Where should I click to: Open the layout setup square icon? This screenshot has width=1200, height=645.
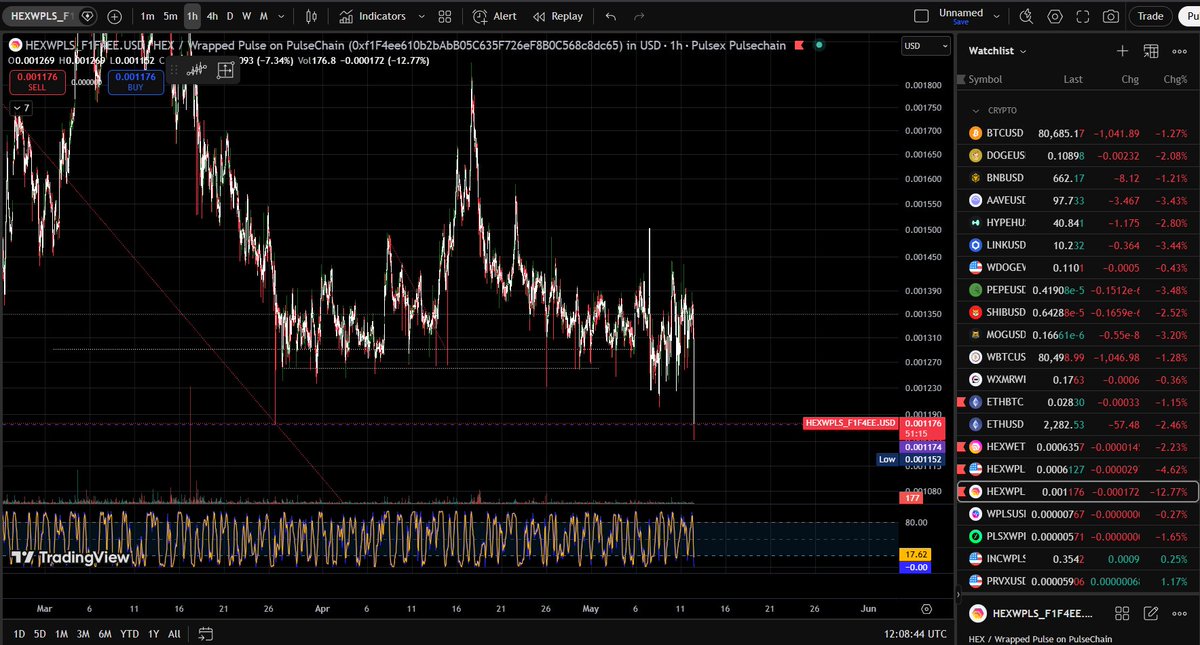(922, 16)
